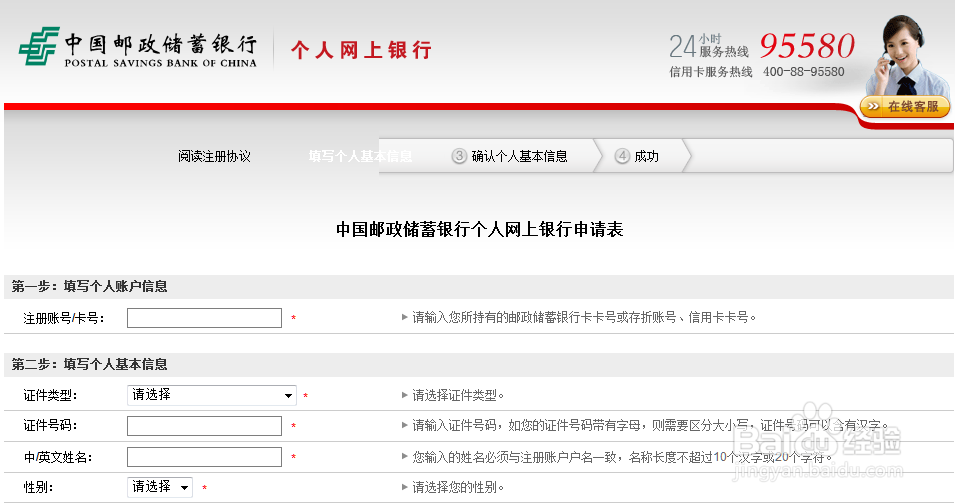Click the POSTAL SAVINGS BANK OF CHINA text
The width and height of the screenshot is (955, 504).
point(161,63)
